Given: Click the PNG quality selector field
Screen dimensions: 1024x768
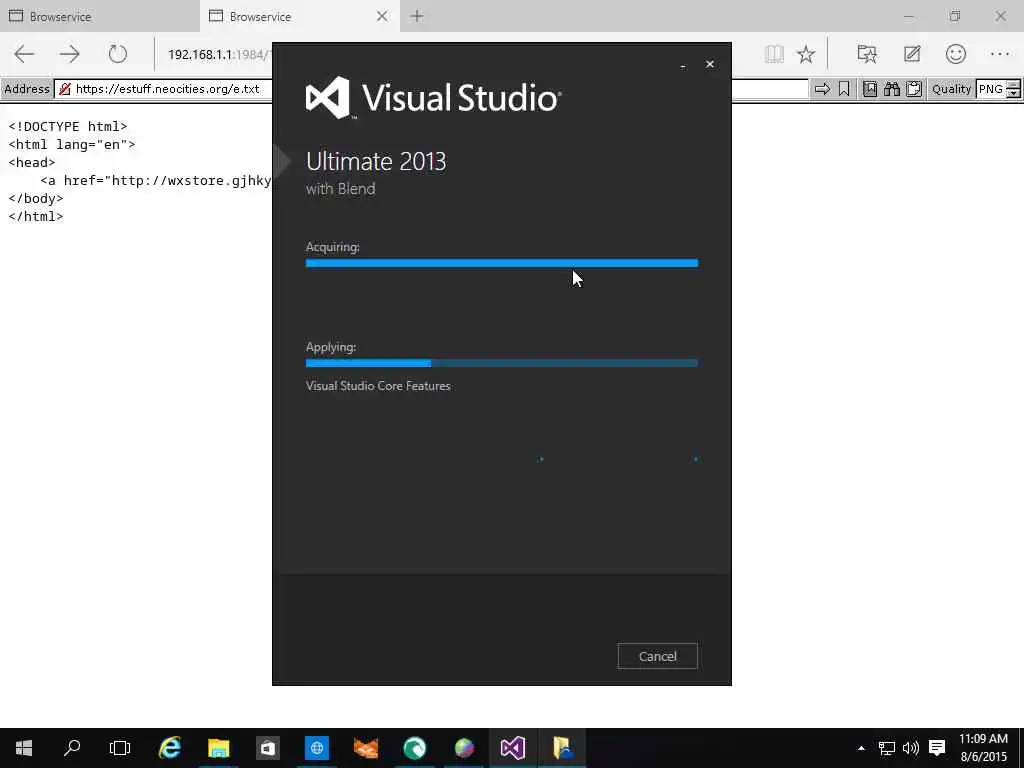Looking at the screenshot, I should point(991,89).
